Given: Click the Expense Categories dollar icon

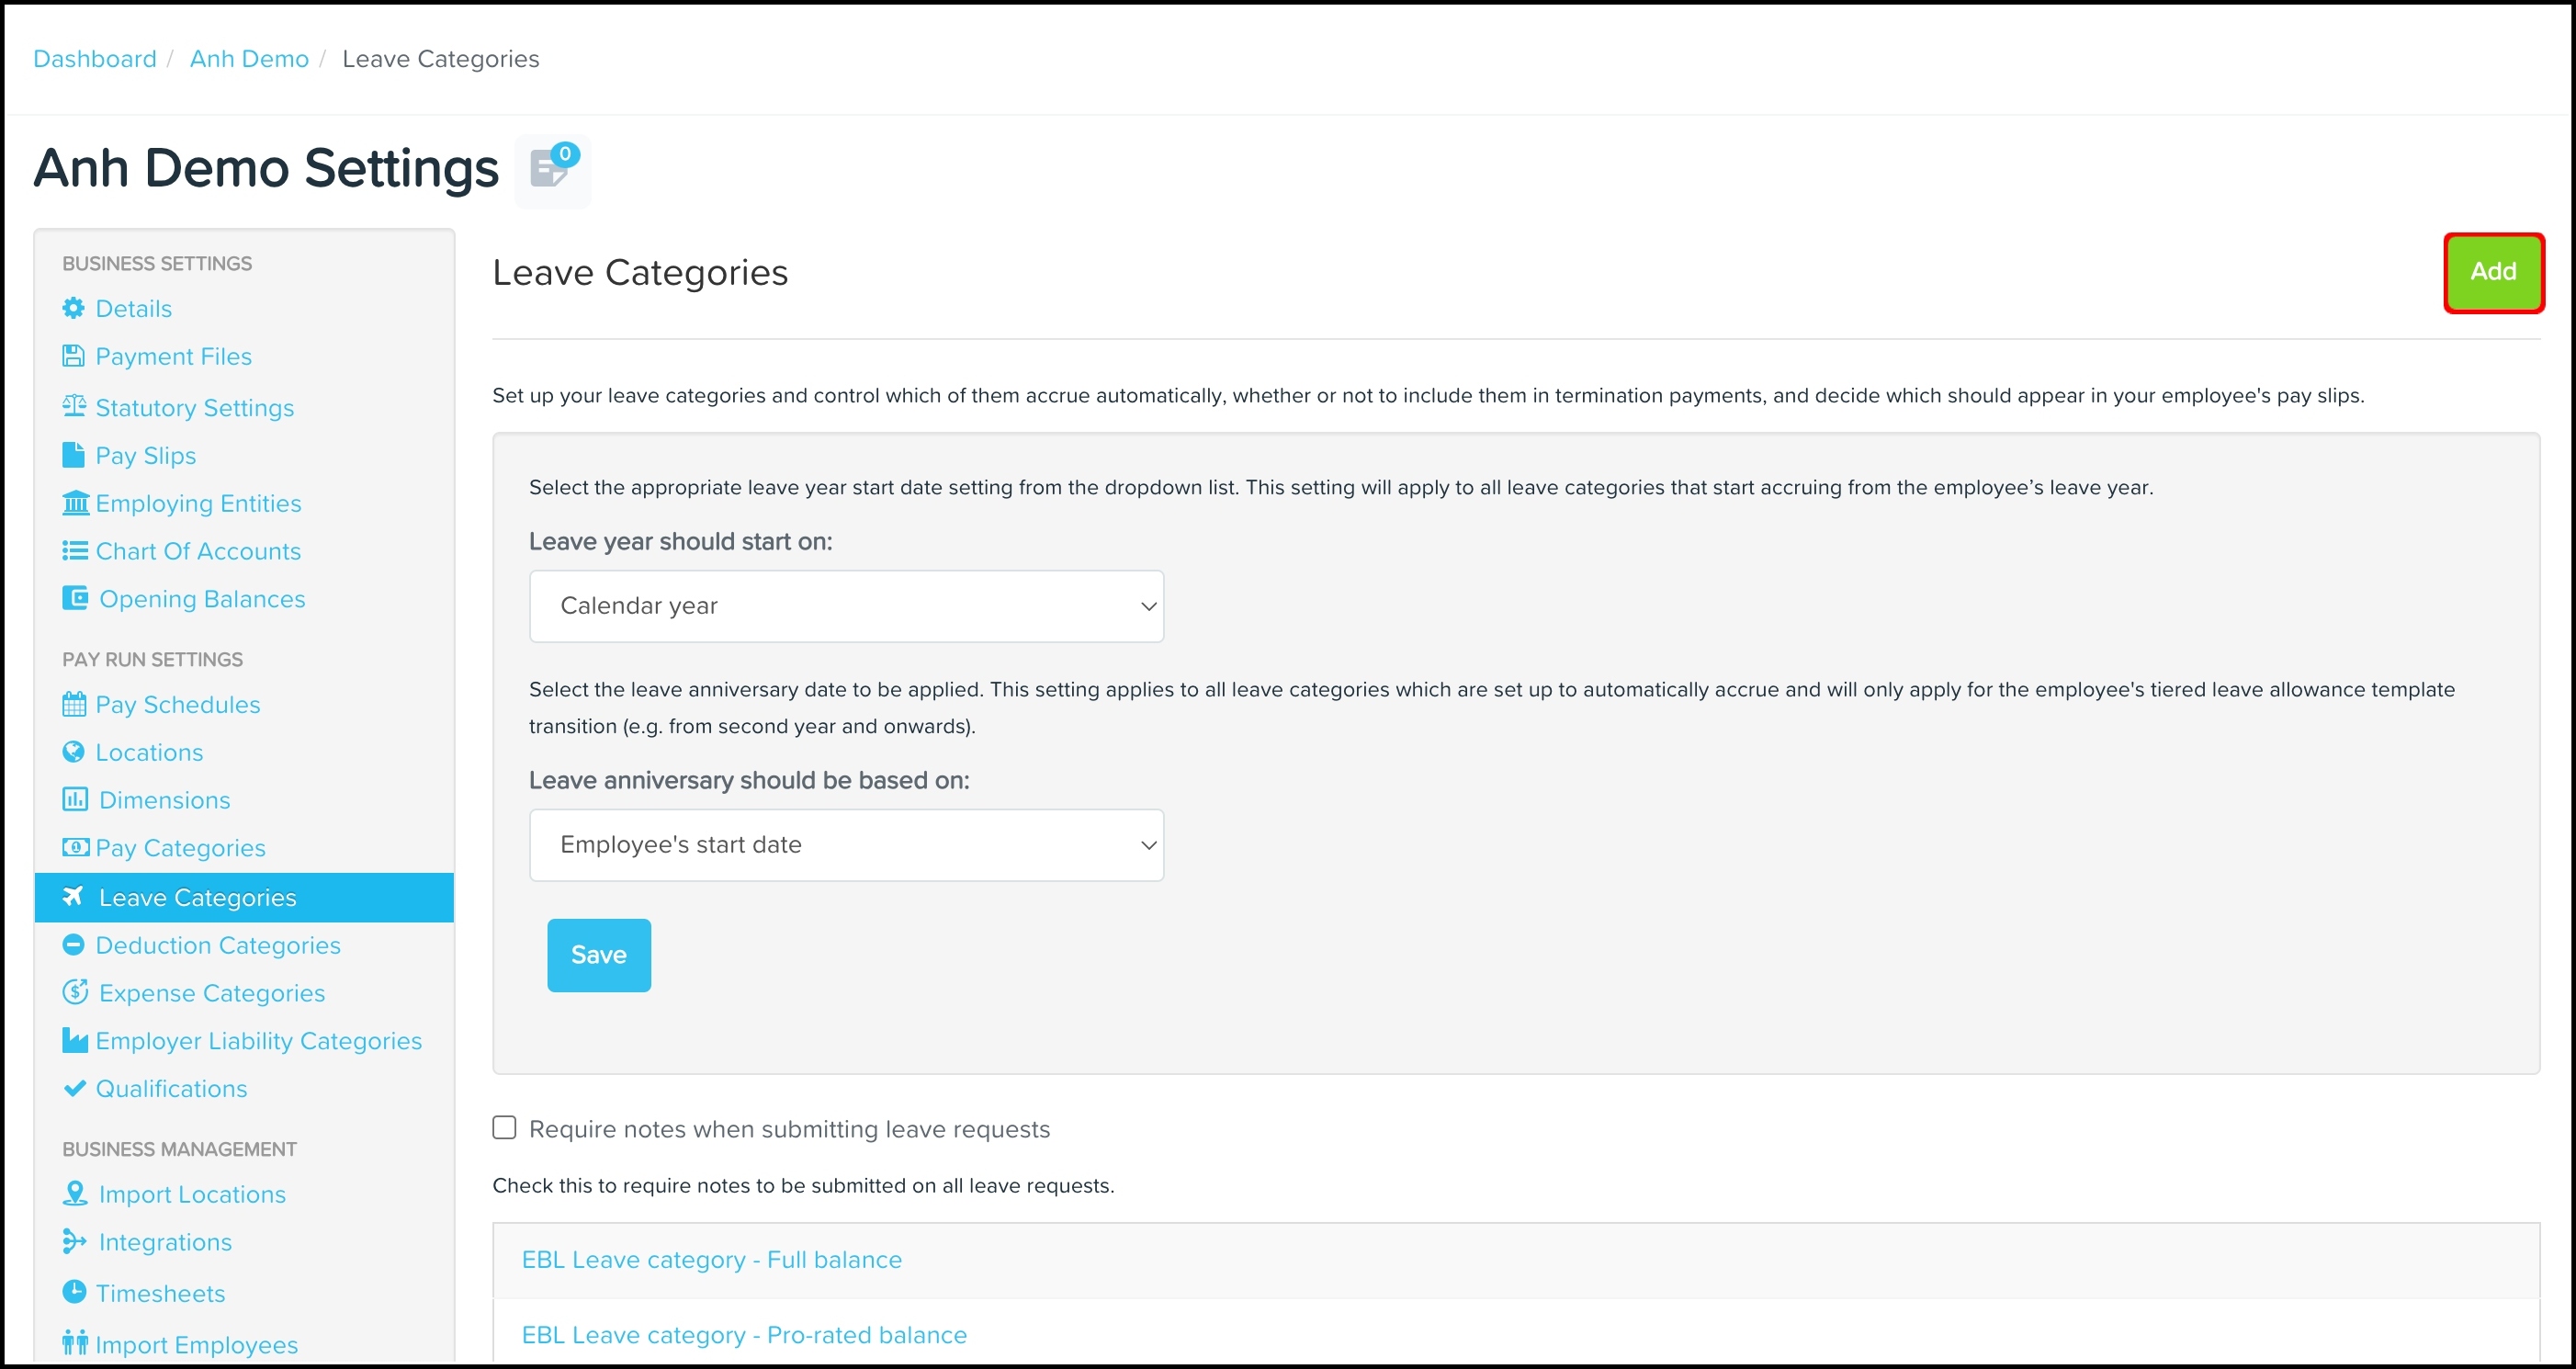Looking at the screenshot, I should 75,992.
